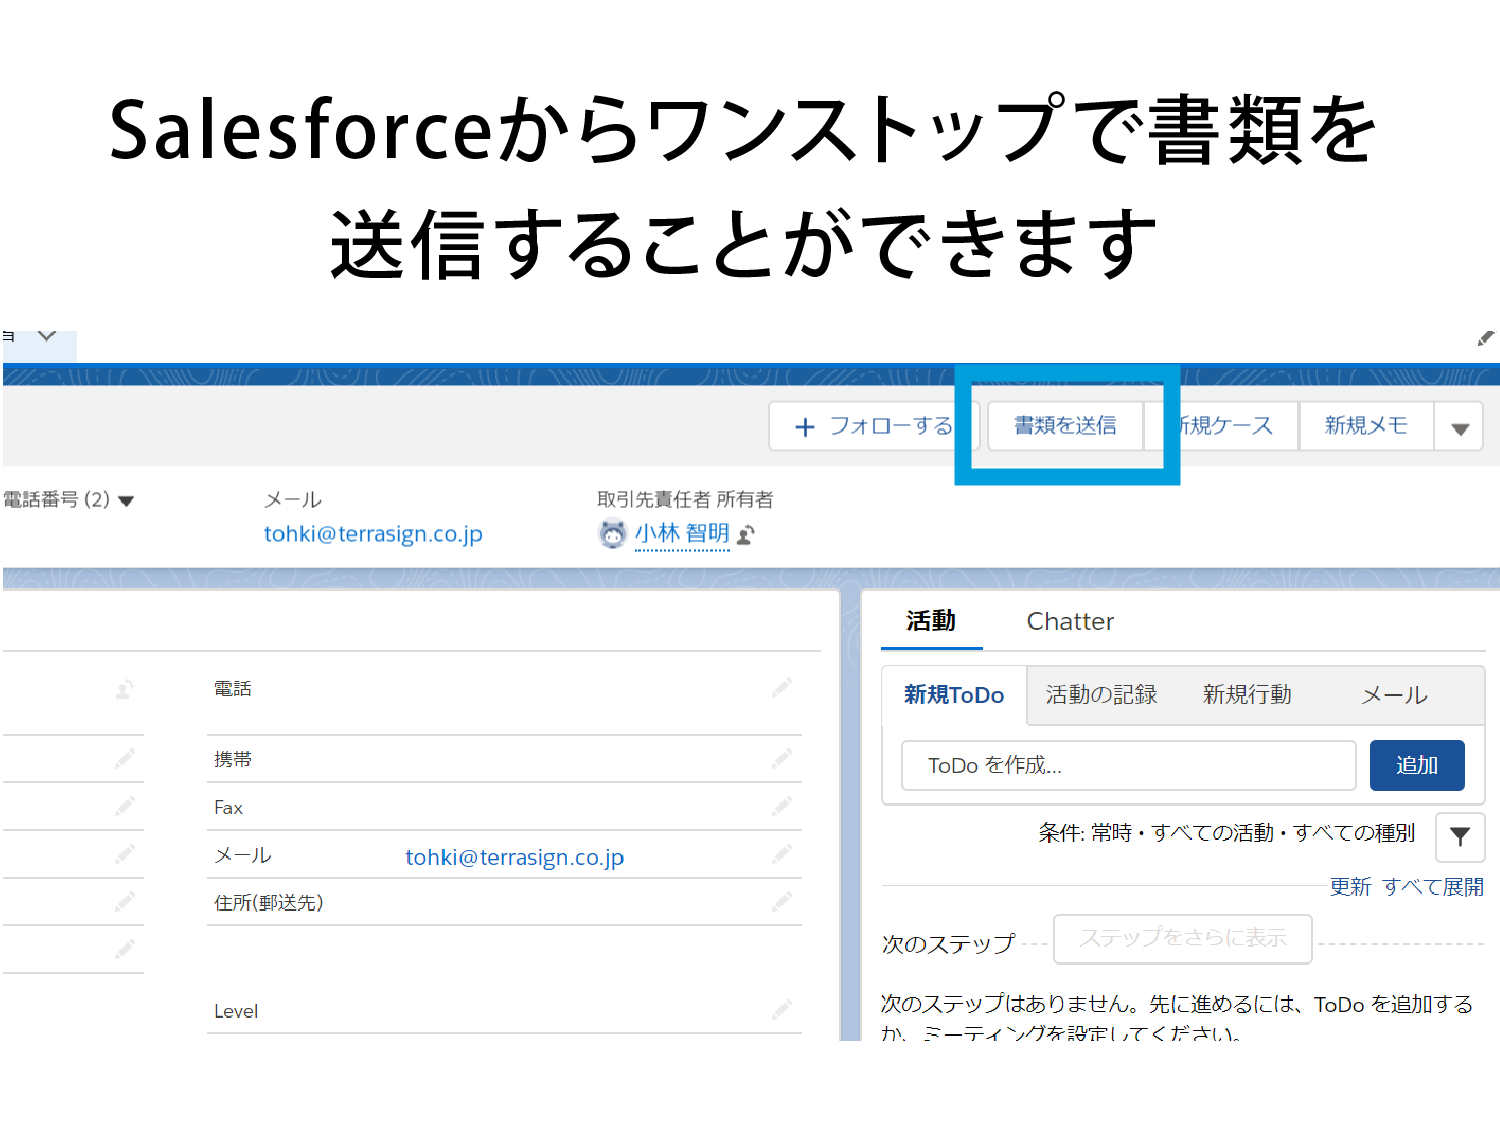Click the 更新 link
1500x1125 pixels.
tap(1350, 887)
